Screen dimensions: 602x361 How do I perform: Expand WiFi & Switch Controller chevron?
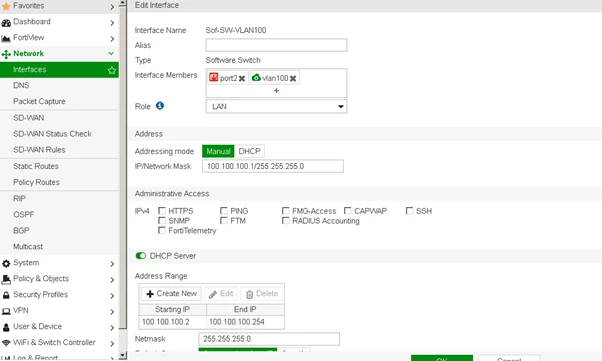(112, 344)
